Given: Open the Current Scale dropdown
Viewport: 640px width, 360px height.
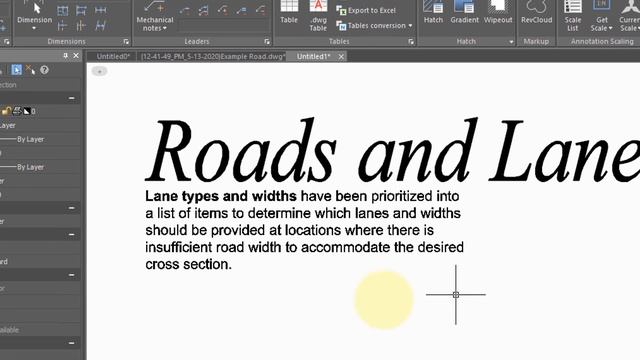Looking at the screenshot, I should (630, 16).
